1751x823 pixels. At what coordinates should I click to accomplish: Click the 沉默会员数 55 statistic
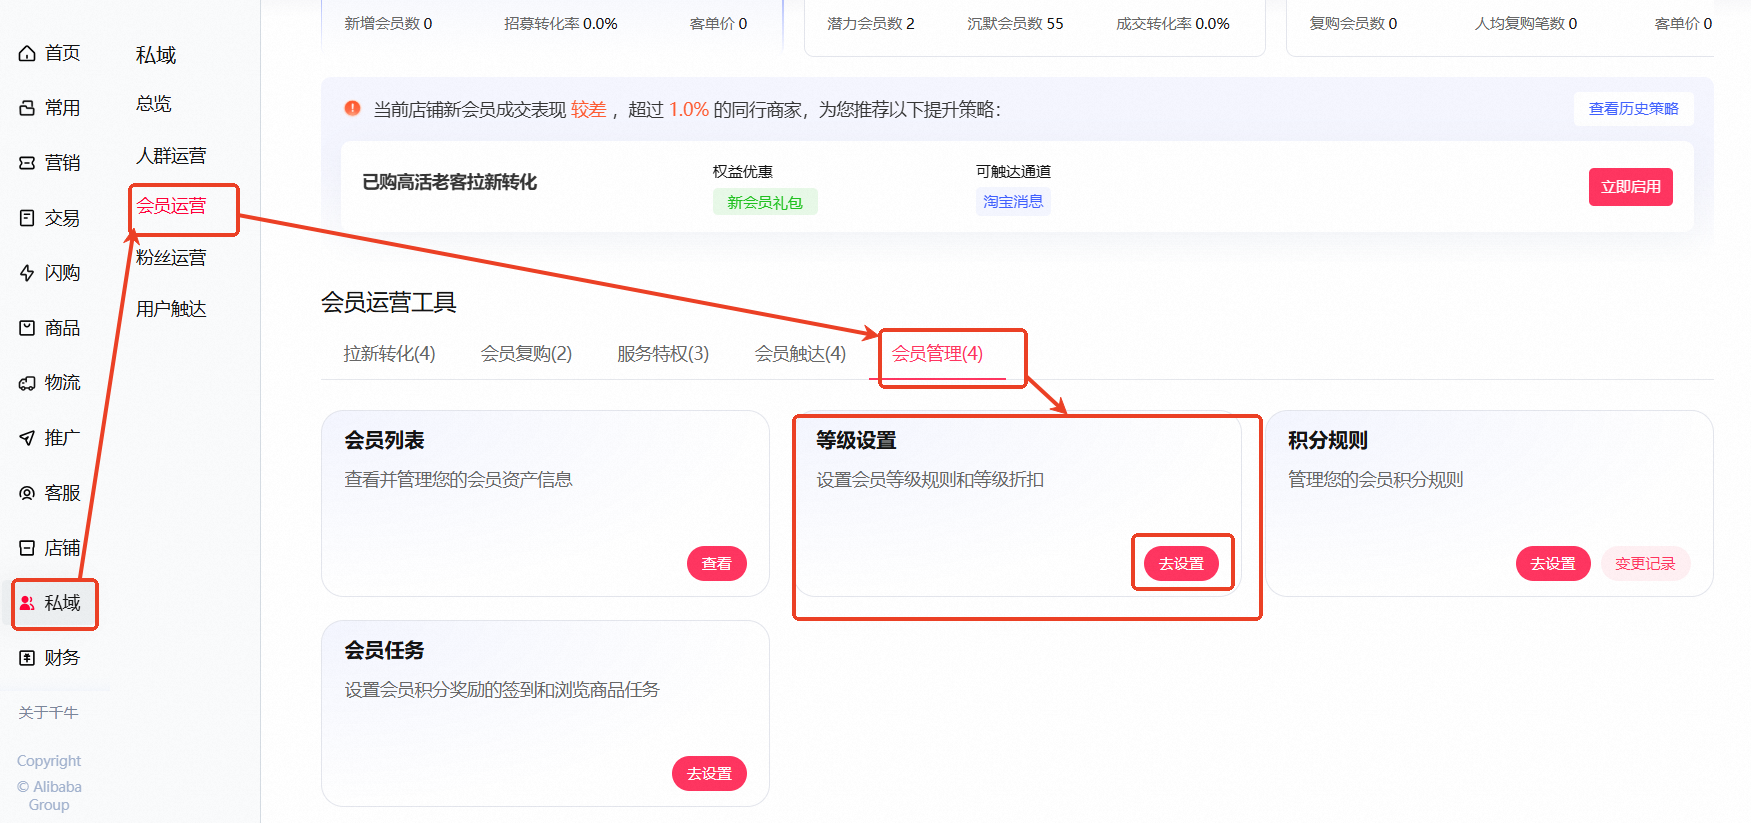[1015, 23]
